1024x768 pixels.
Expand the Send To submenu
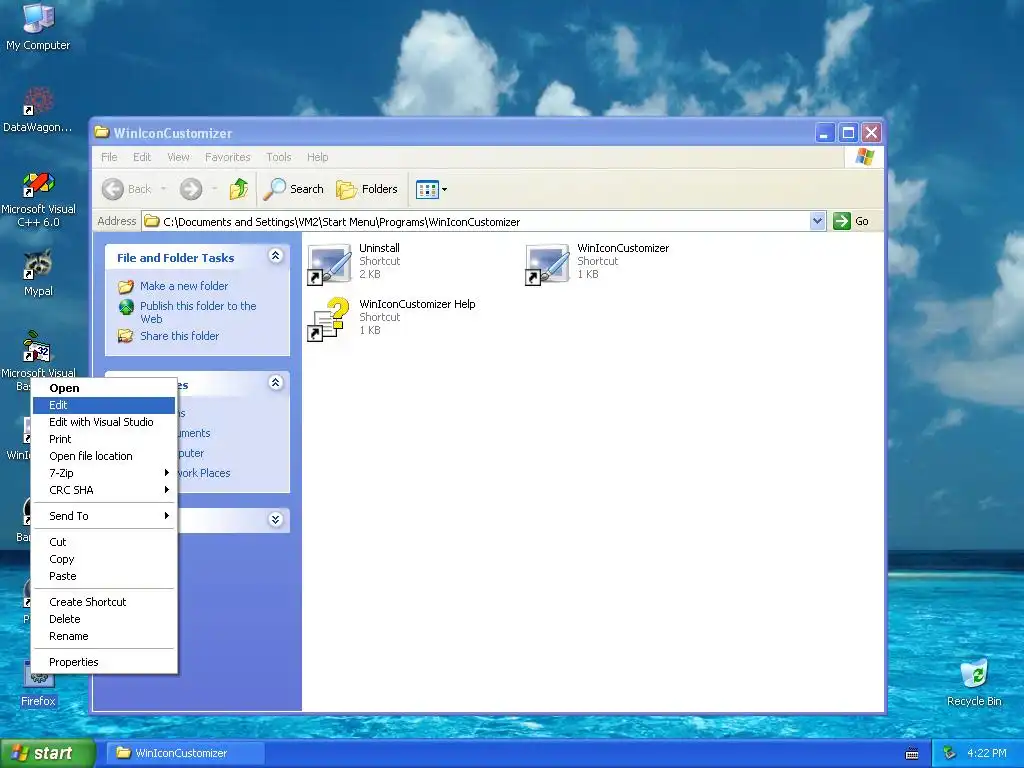coord(104,516)
